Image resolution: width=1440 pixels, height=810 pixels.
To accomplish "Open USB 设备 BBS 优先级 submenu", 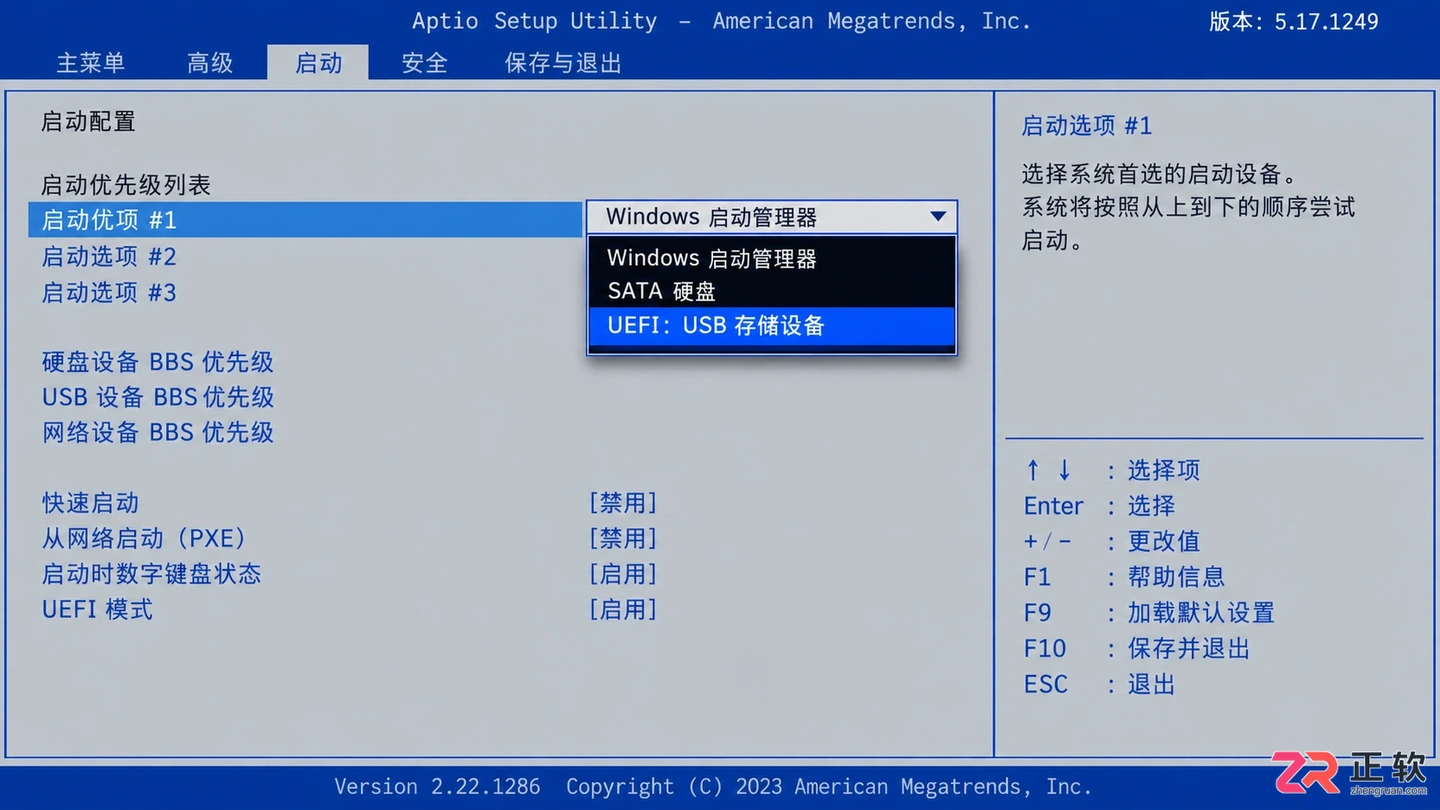I will [x=158, y=397].
